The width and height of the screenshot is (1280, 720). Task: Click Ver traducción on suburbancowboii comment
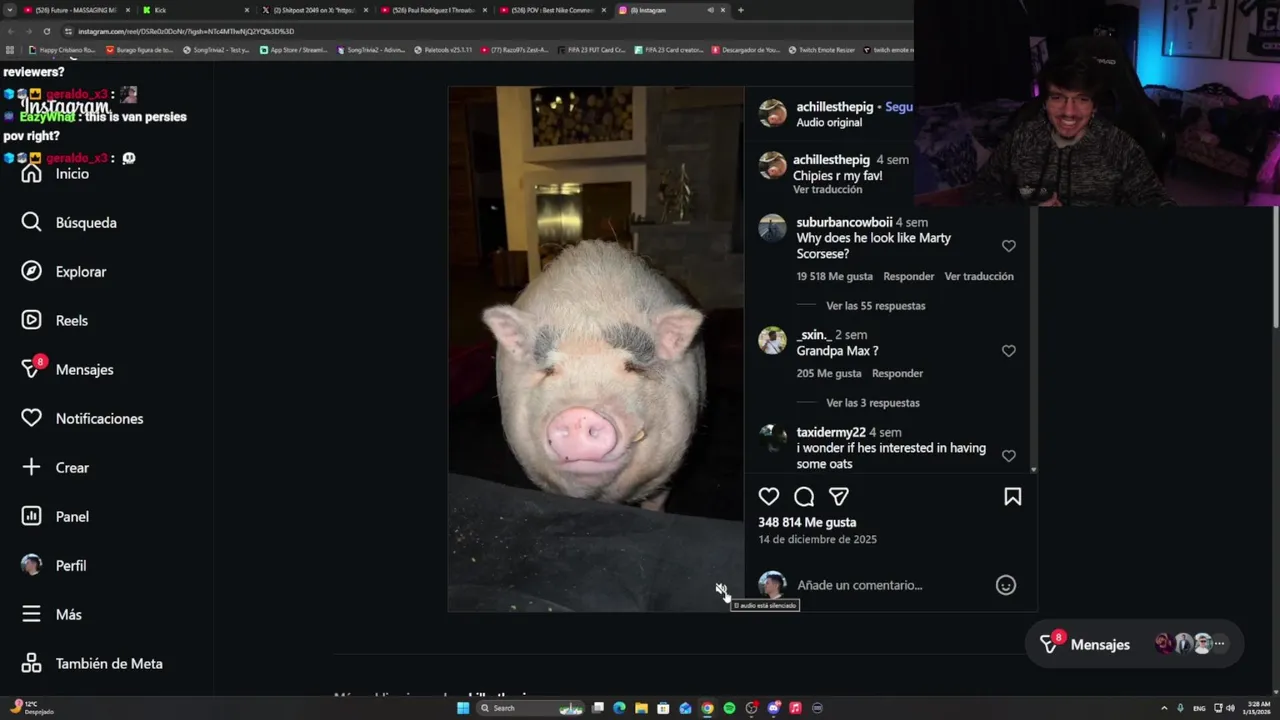click(x=979, y=276)
